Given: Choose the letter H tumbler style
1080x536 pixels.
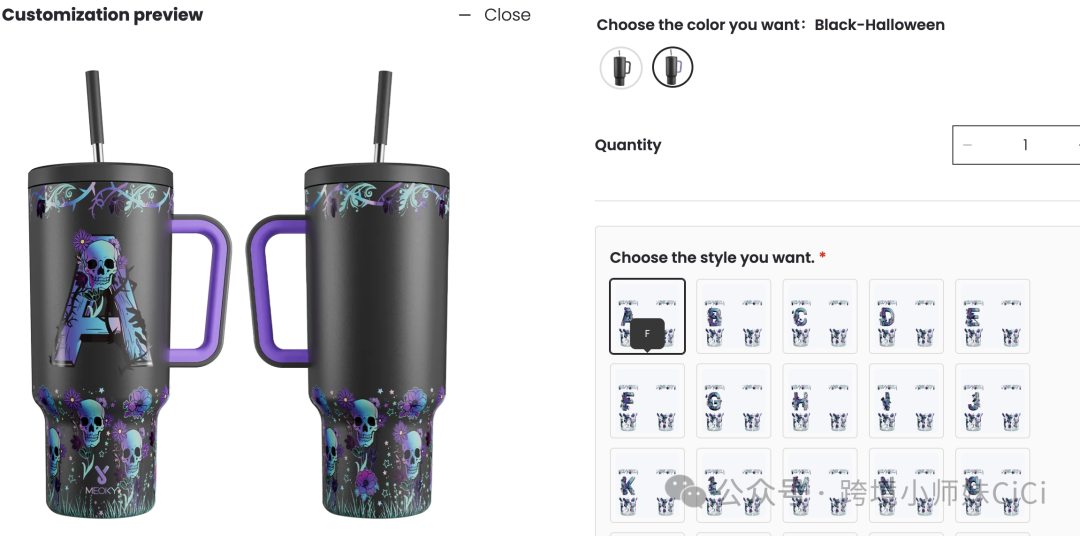Looking at the screenshot, I should pos(820,401).
